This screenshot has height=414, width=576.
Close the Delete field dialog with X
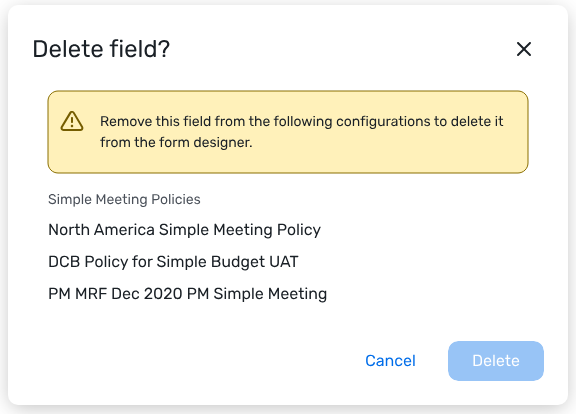point(523,49)
